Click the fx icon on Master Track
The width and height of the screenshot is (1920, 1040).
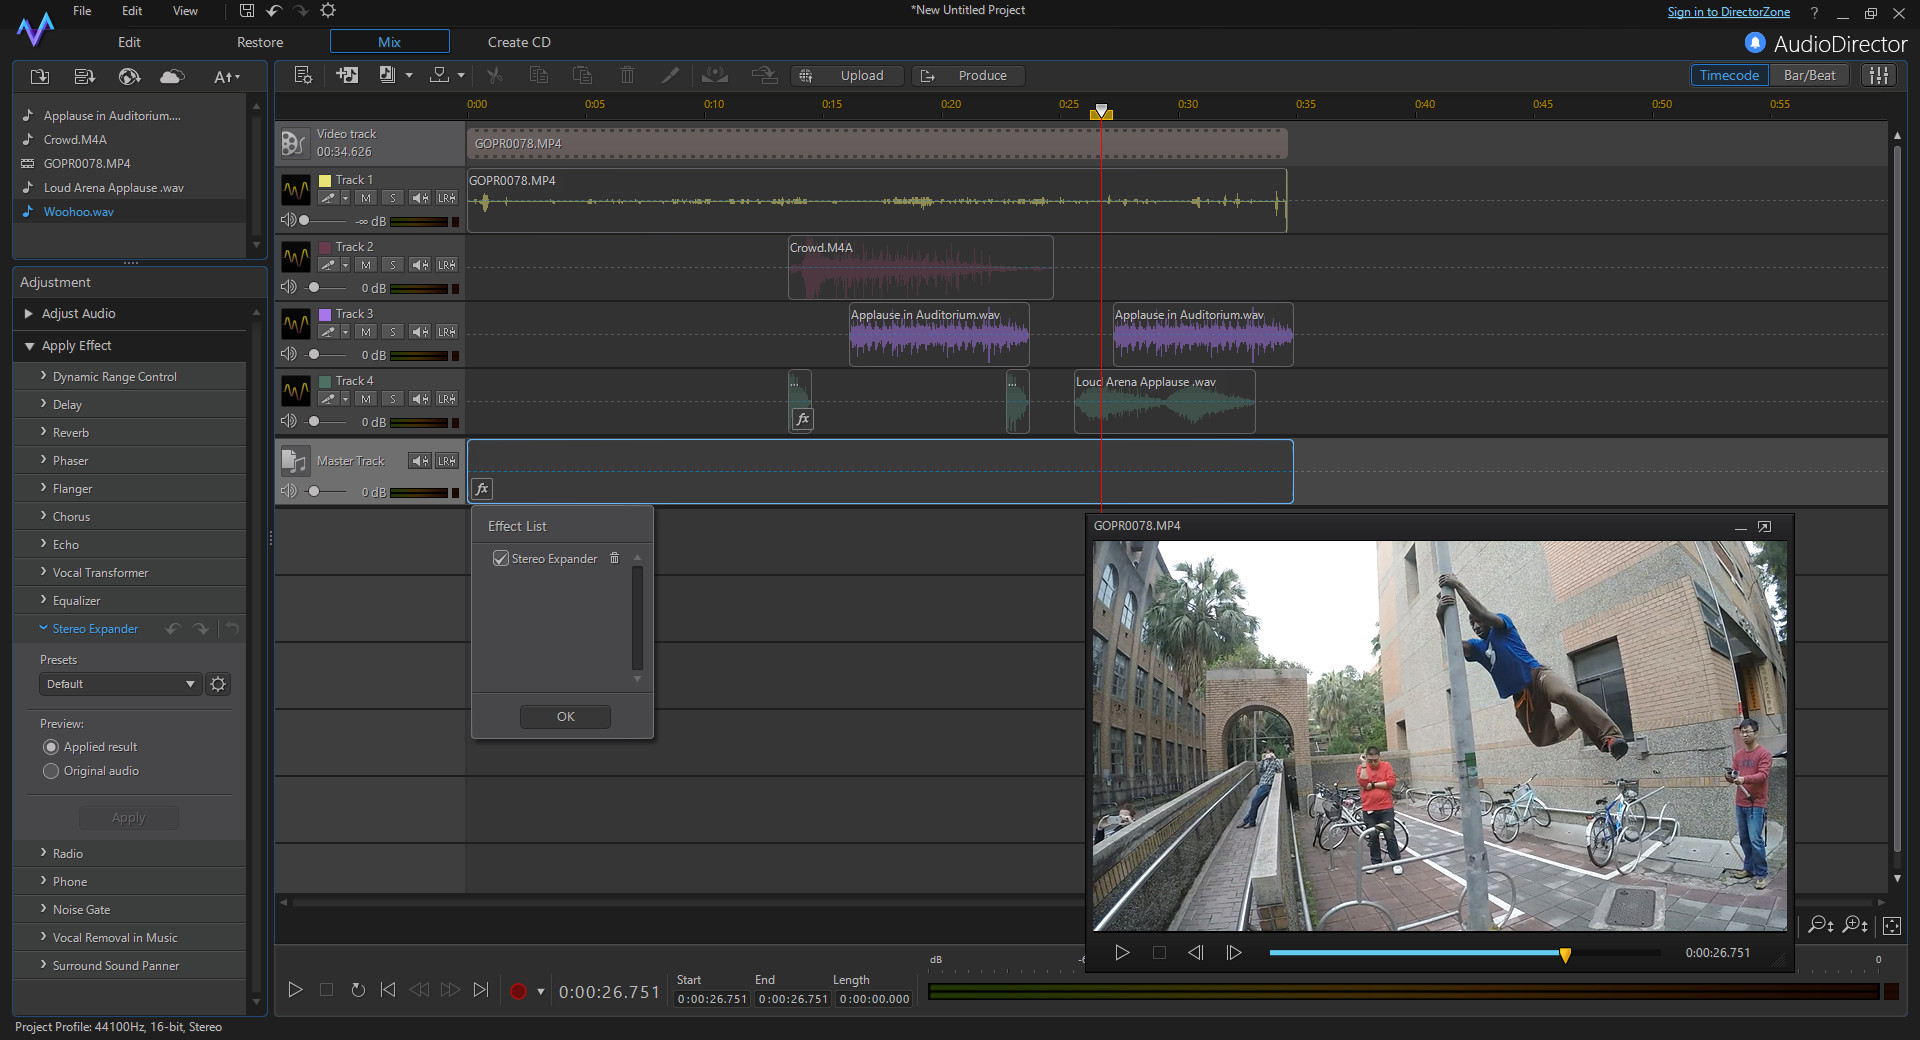(482, 489)
